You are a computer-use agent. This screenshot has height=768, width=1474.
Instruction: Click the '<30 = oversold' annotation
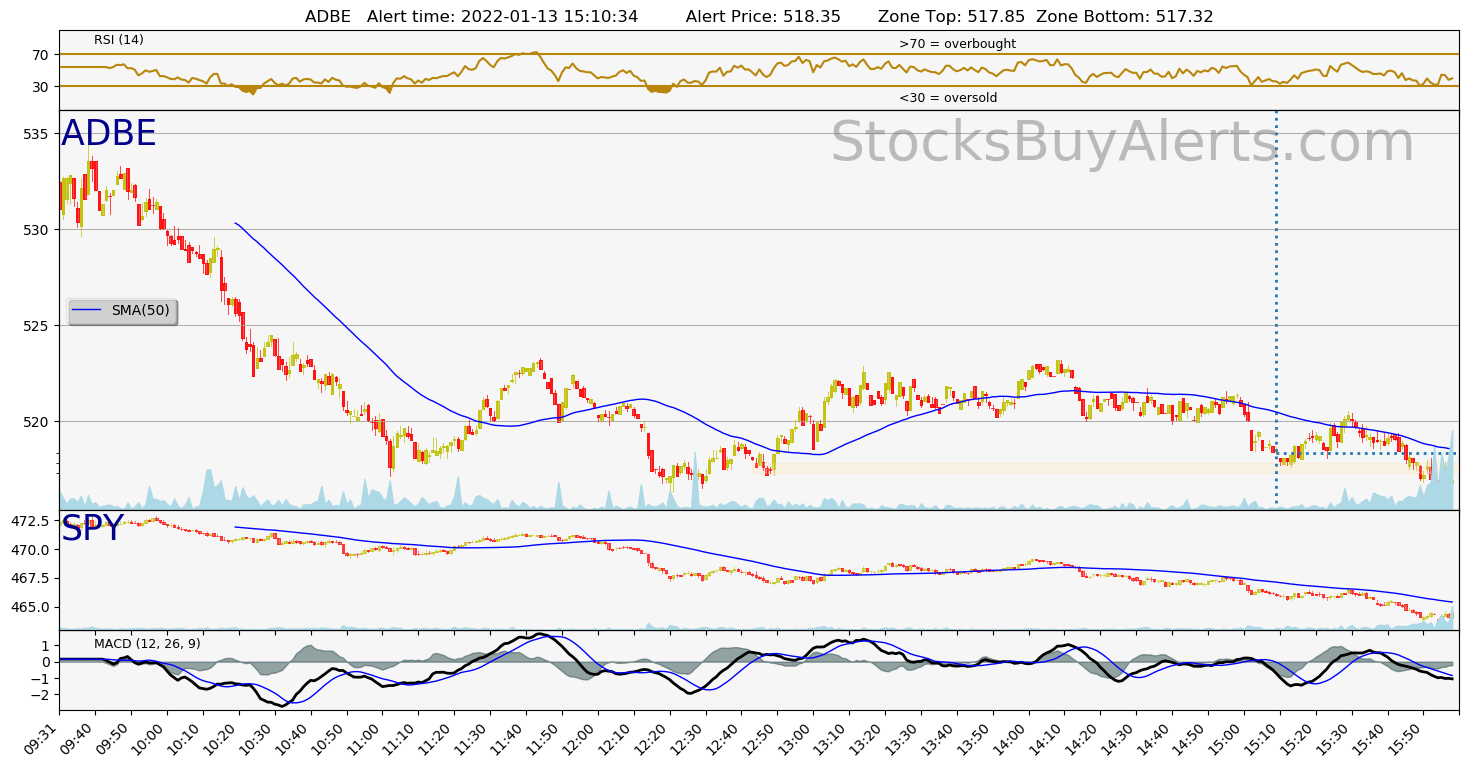[948, 98]
